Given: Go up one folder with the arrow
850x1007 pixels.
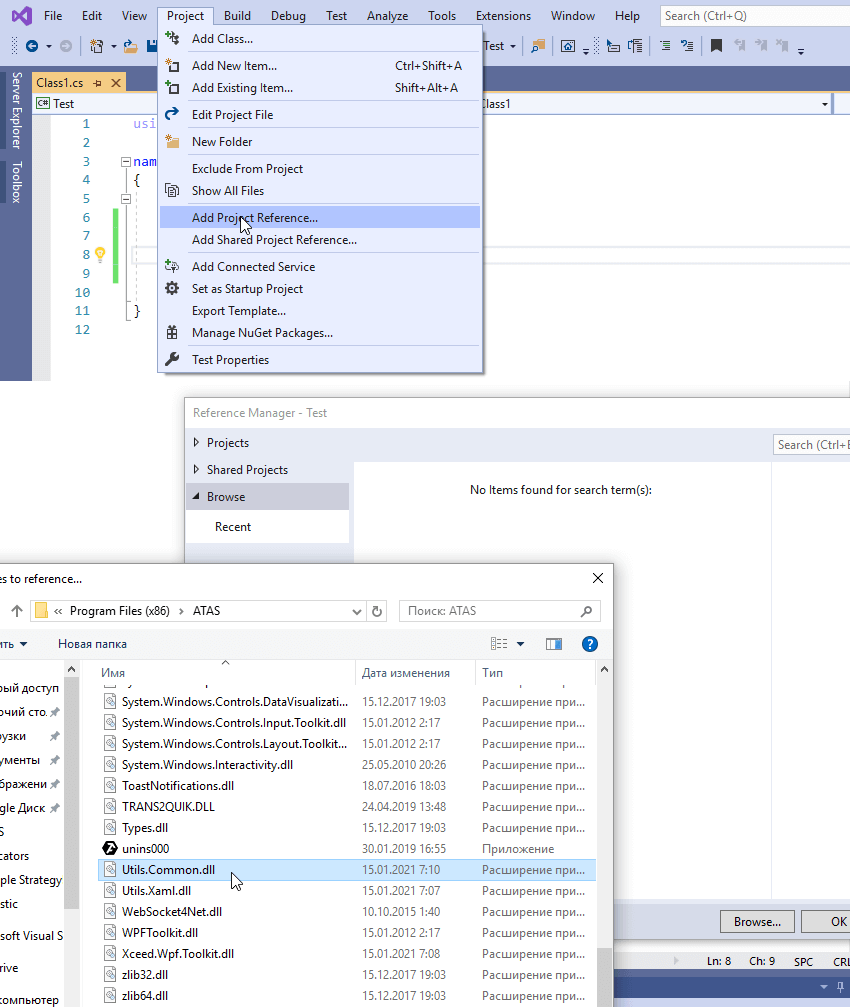Looking at the screenshot, I should 17,611.
